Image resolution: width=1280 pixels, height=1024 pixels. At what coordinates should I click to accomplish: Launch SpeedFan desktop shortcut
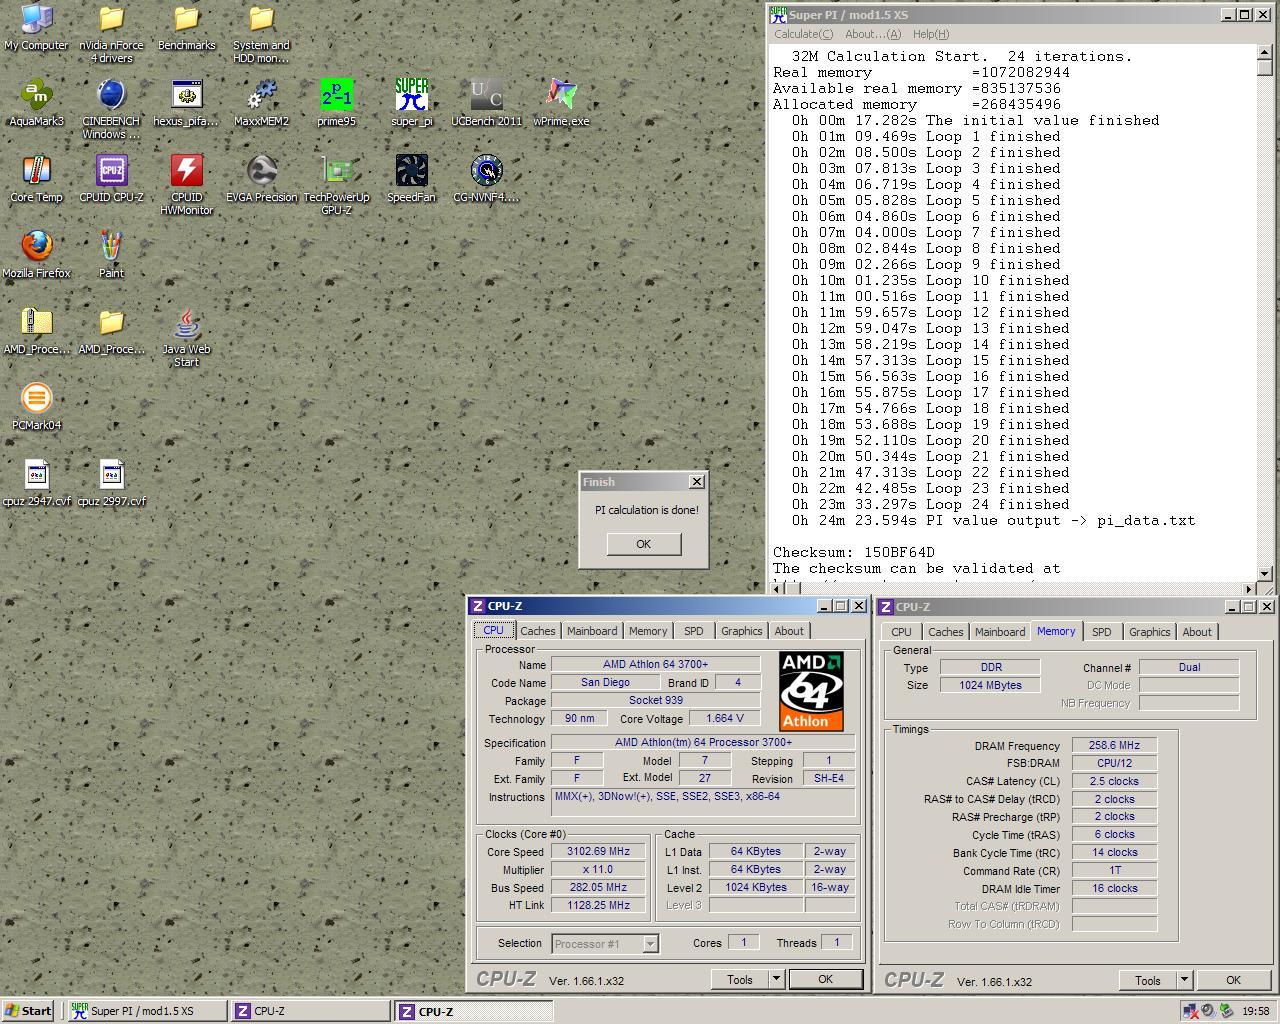411,179
